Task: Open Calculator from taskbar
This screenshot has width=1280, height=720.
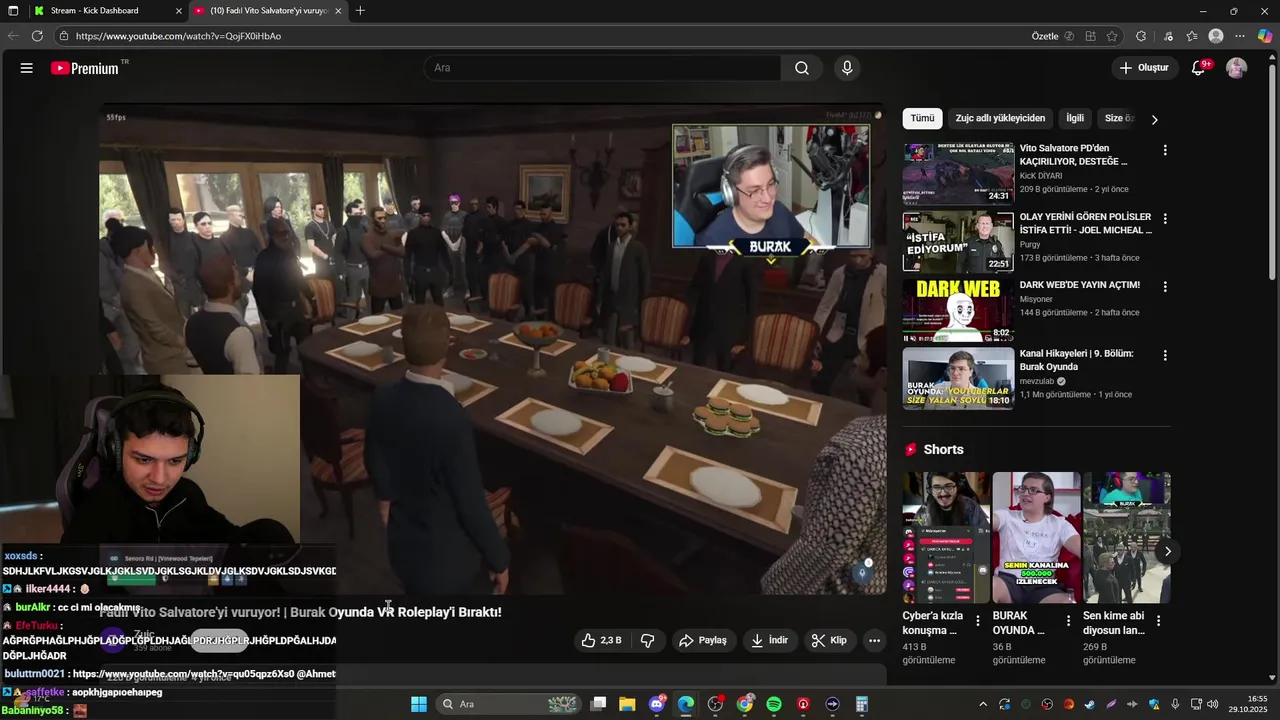Action: pos(862,704)
